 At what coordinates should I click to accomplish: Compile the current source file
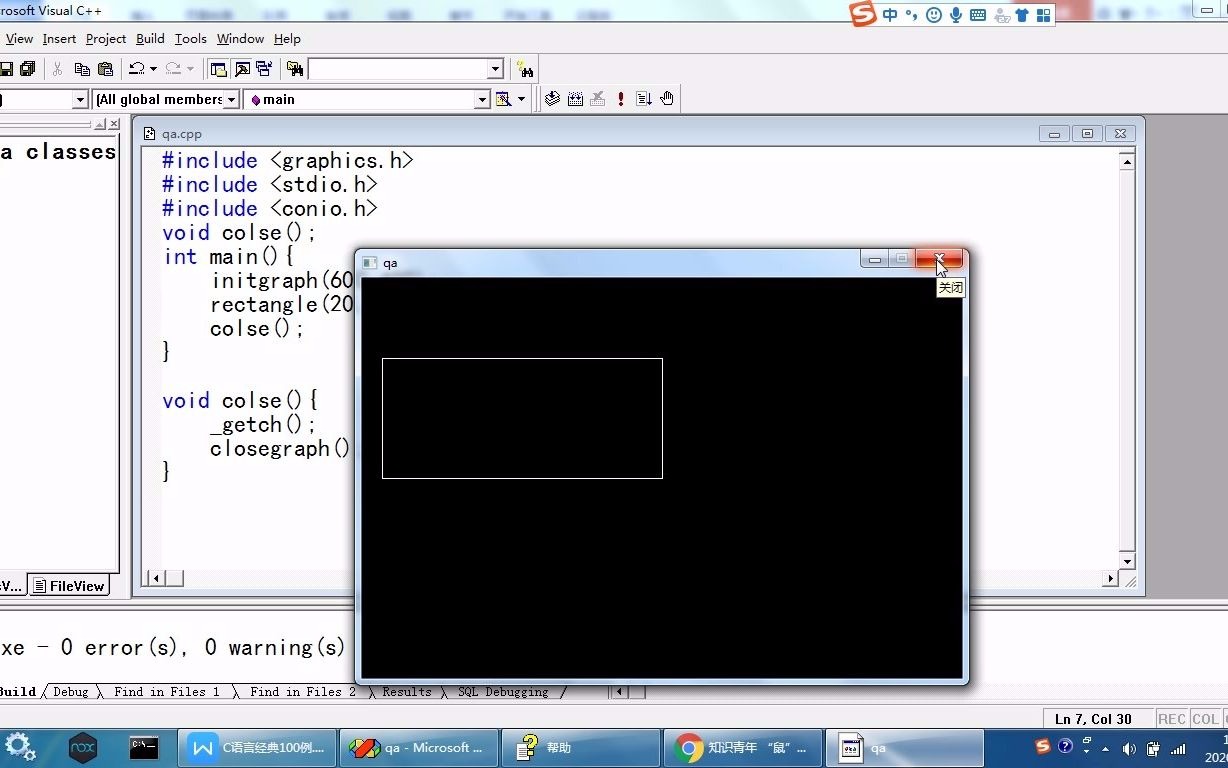[x=553, y=98]
